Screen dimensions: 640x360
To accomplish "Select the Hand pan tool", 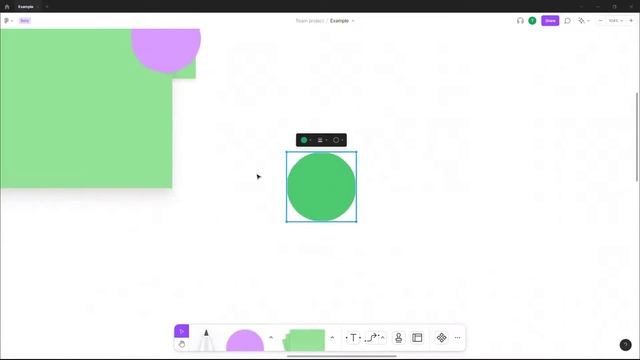I will [x=182, y=344].
